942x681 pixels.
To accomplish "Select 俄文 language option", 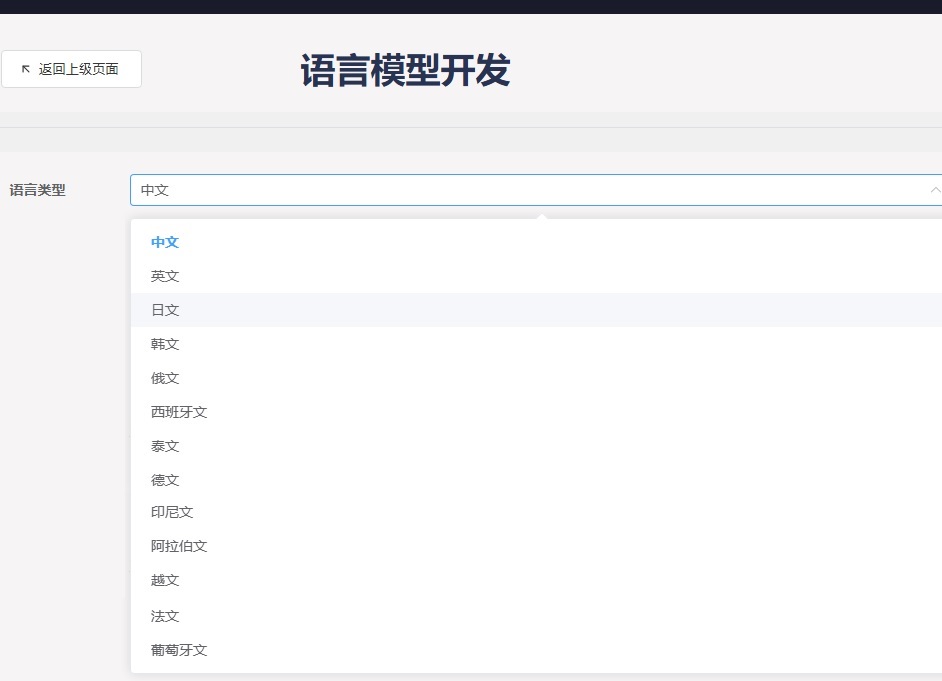I will point(165,378).
